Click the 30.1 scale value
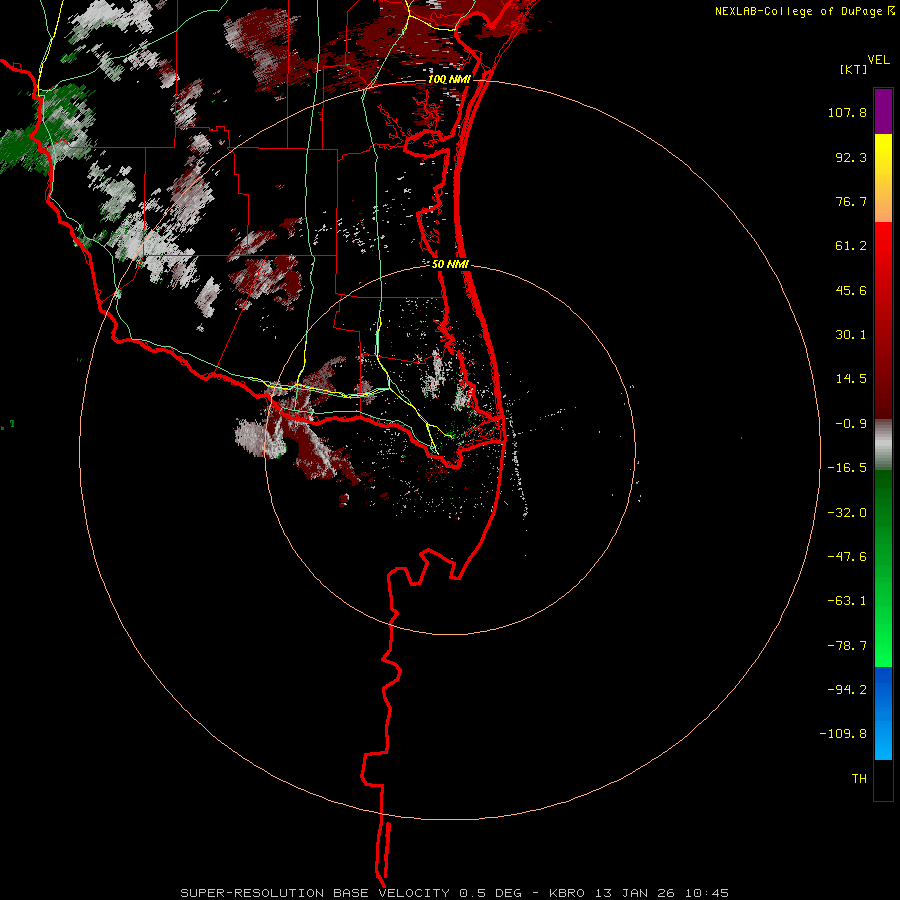900x900 pixels. [x=851, y=335]
